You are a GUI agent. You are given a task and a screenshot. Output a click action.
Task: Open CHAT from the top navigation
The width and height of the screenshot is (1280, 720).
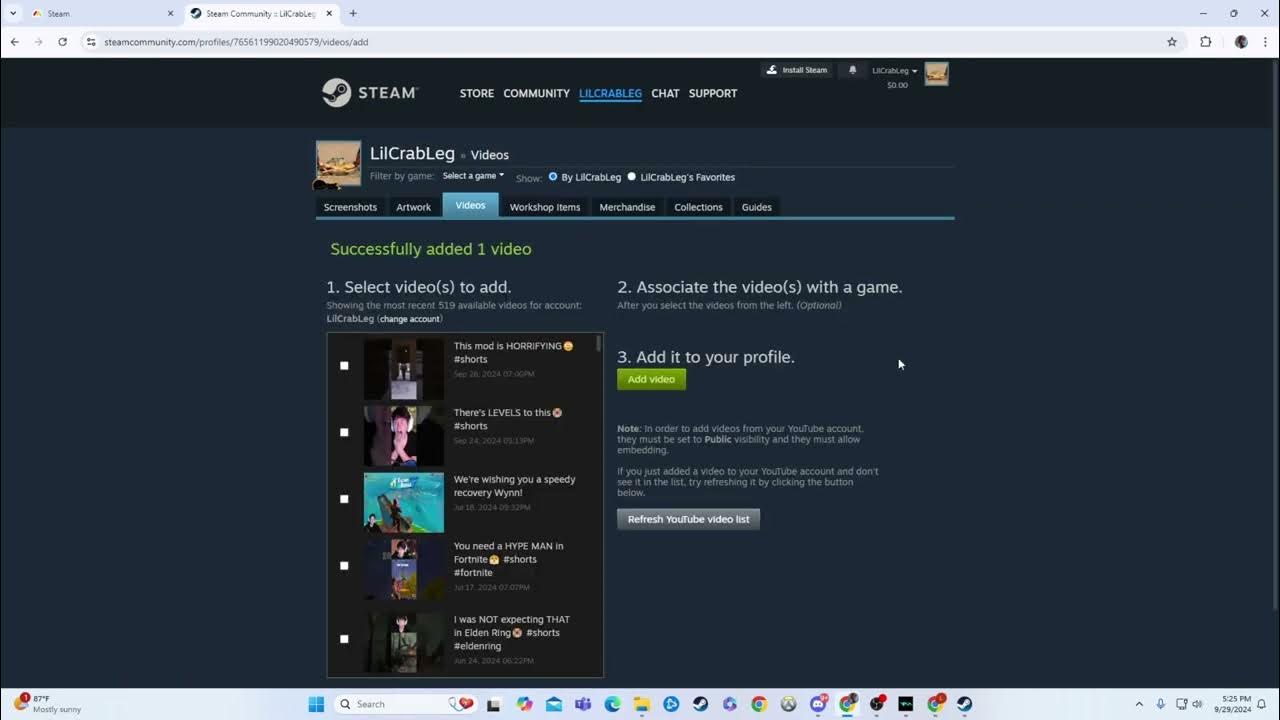[665, 93]
